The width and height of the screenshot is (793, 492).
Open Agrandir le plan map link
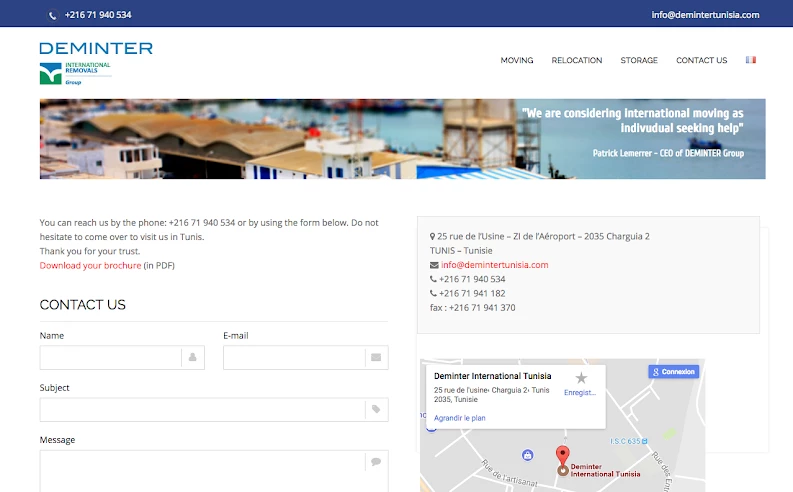[460, 418]
